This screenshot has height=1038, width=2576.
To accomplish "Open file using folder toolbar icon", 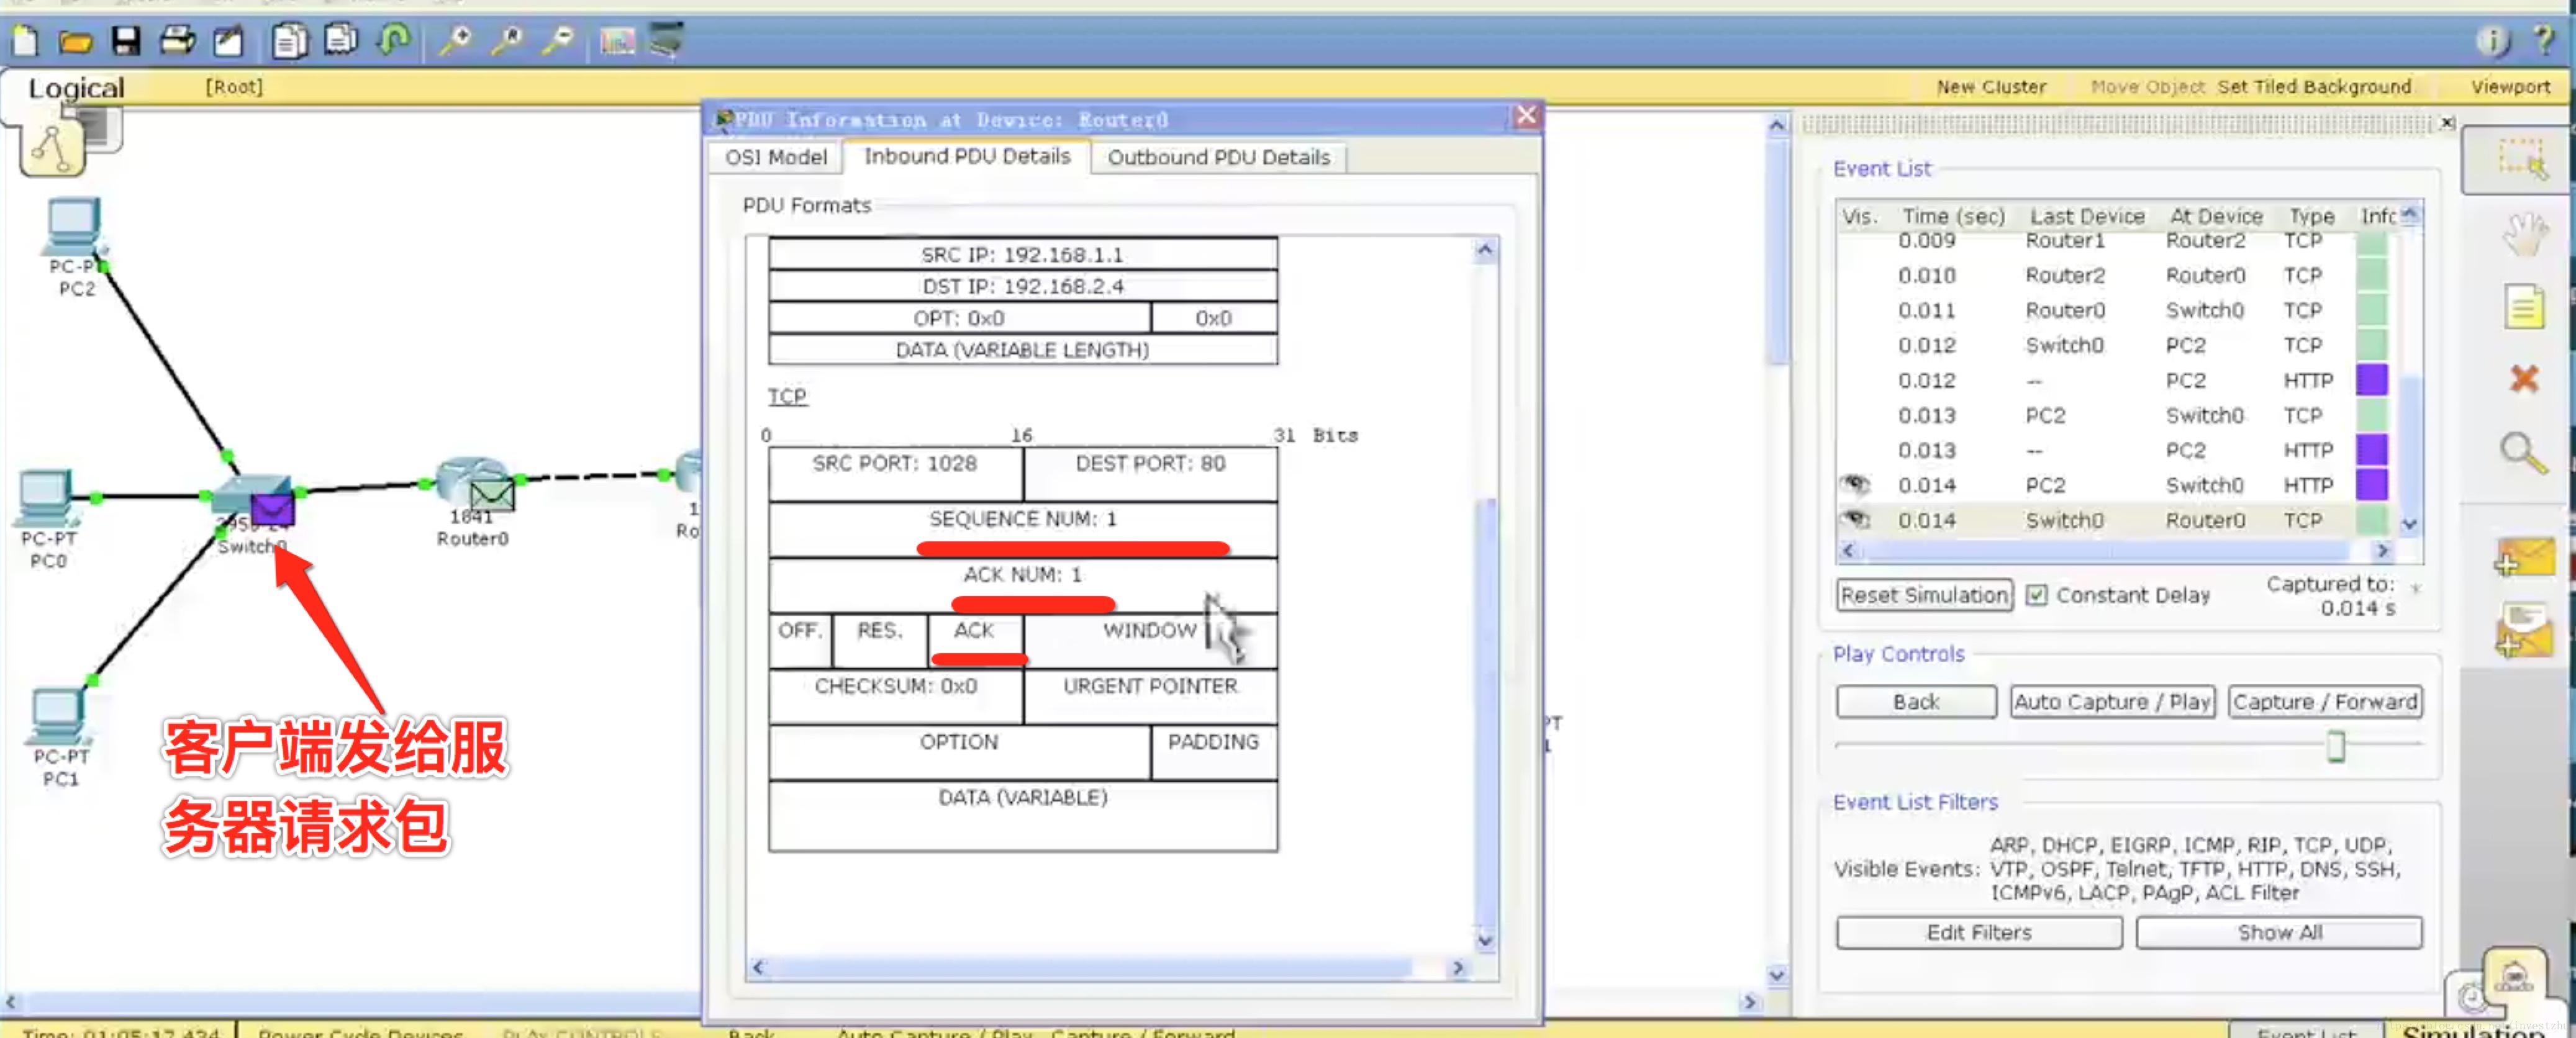I will click(74, 40).
